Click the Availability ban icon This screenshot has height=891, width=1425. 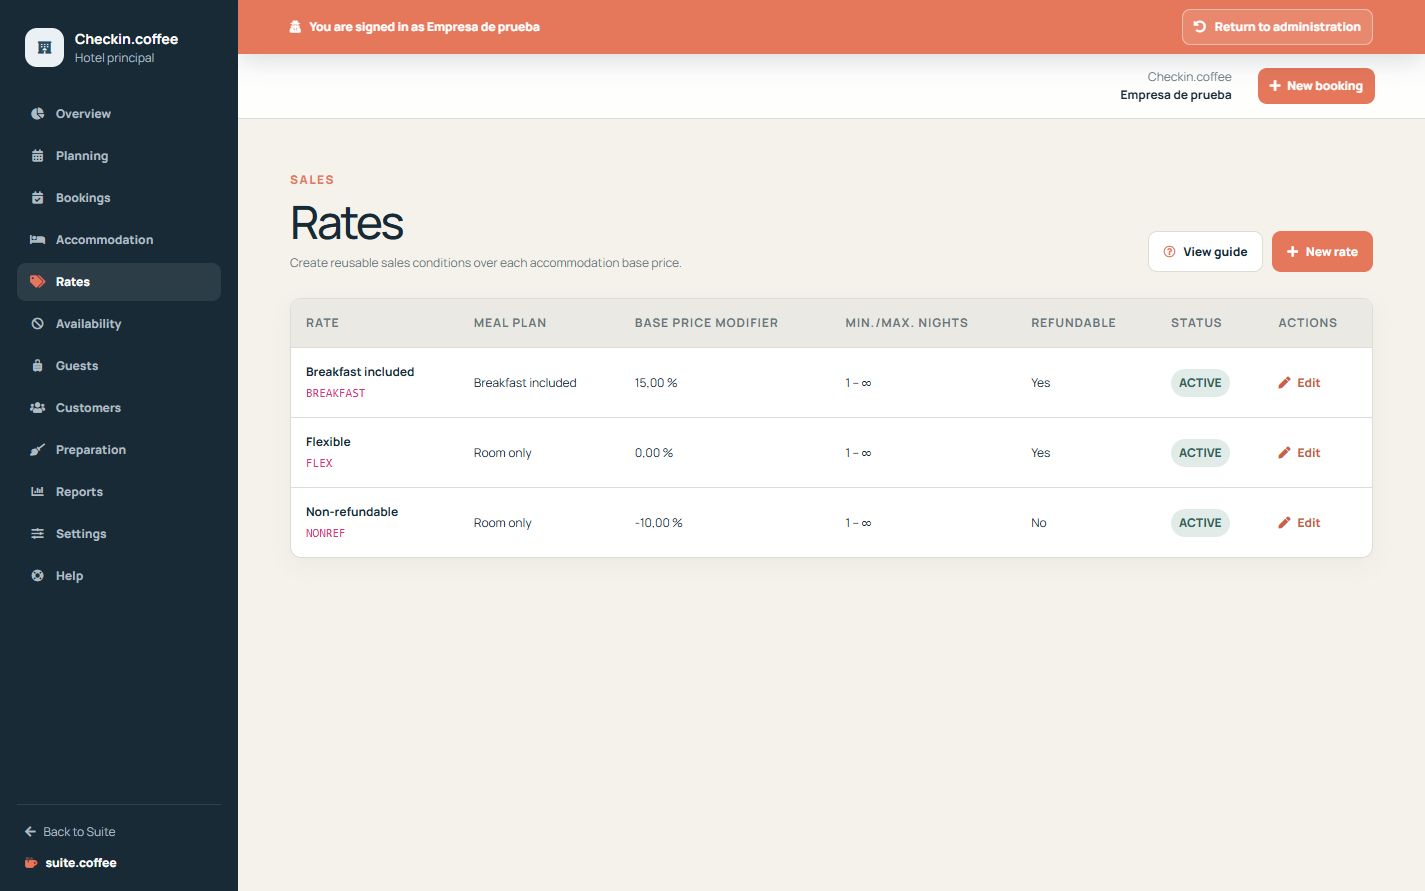37,324
